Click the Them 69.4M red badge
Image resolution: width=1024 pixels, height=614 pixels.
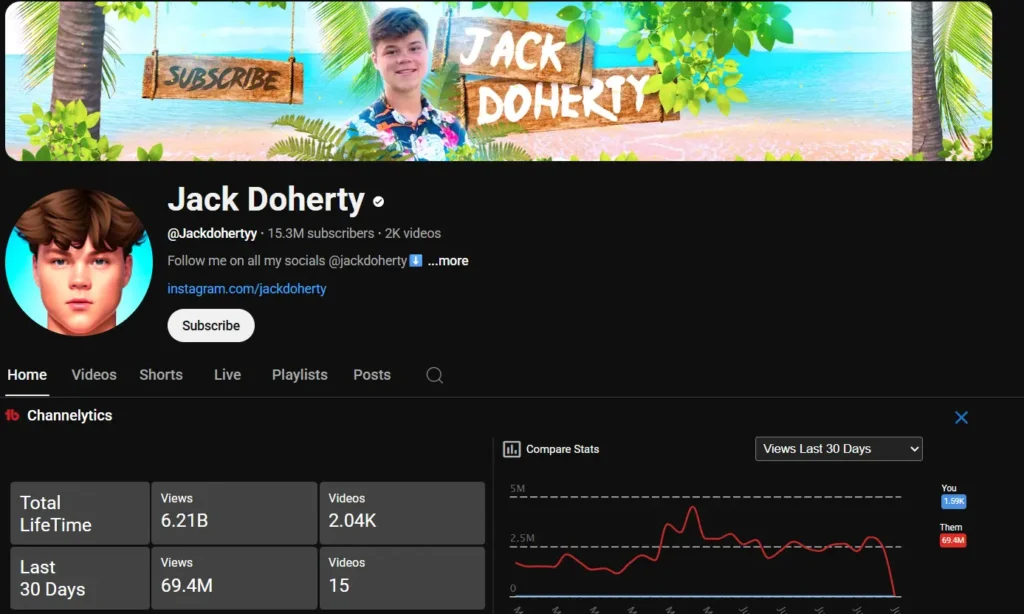point(953,540)
